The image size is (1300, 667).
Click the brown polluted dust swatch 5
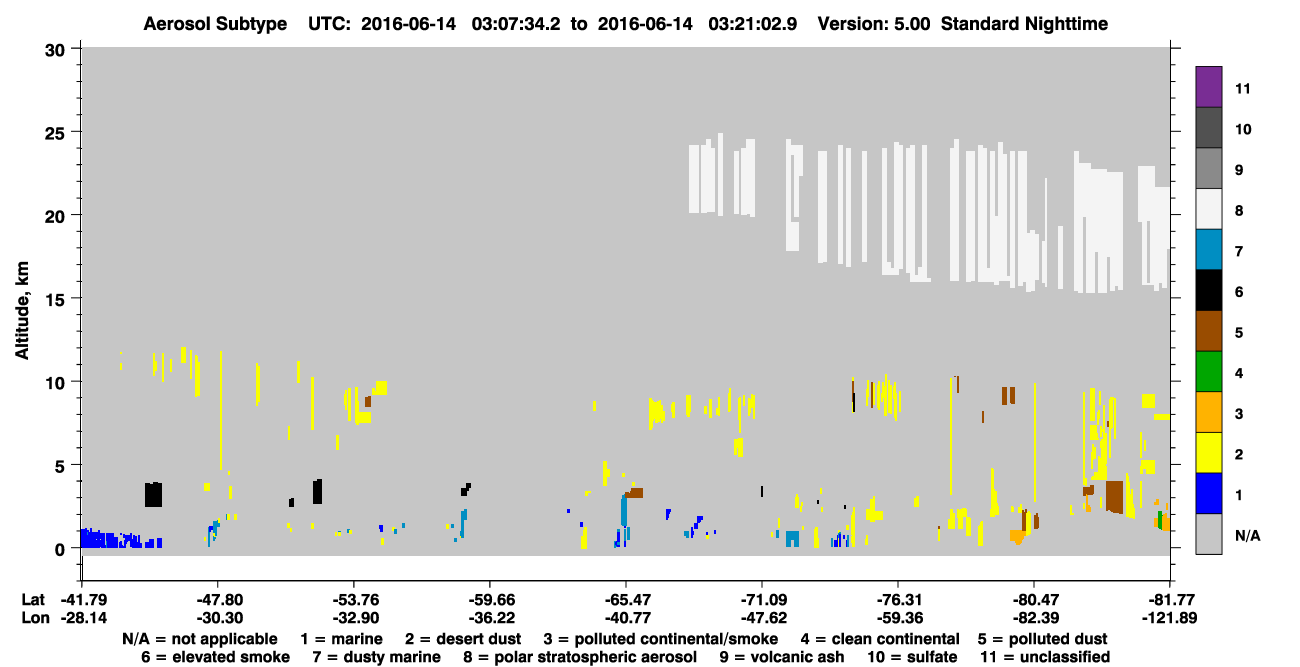(1209, 331)
